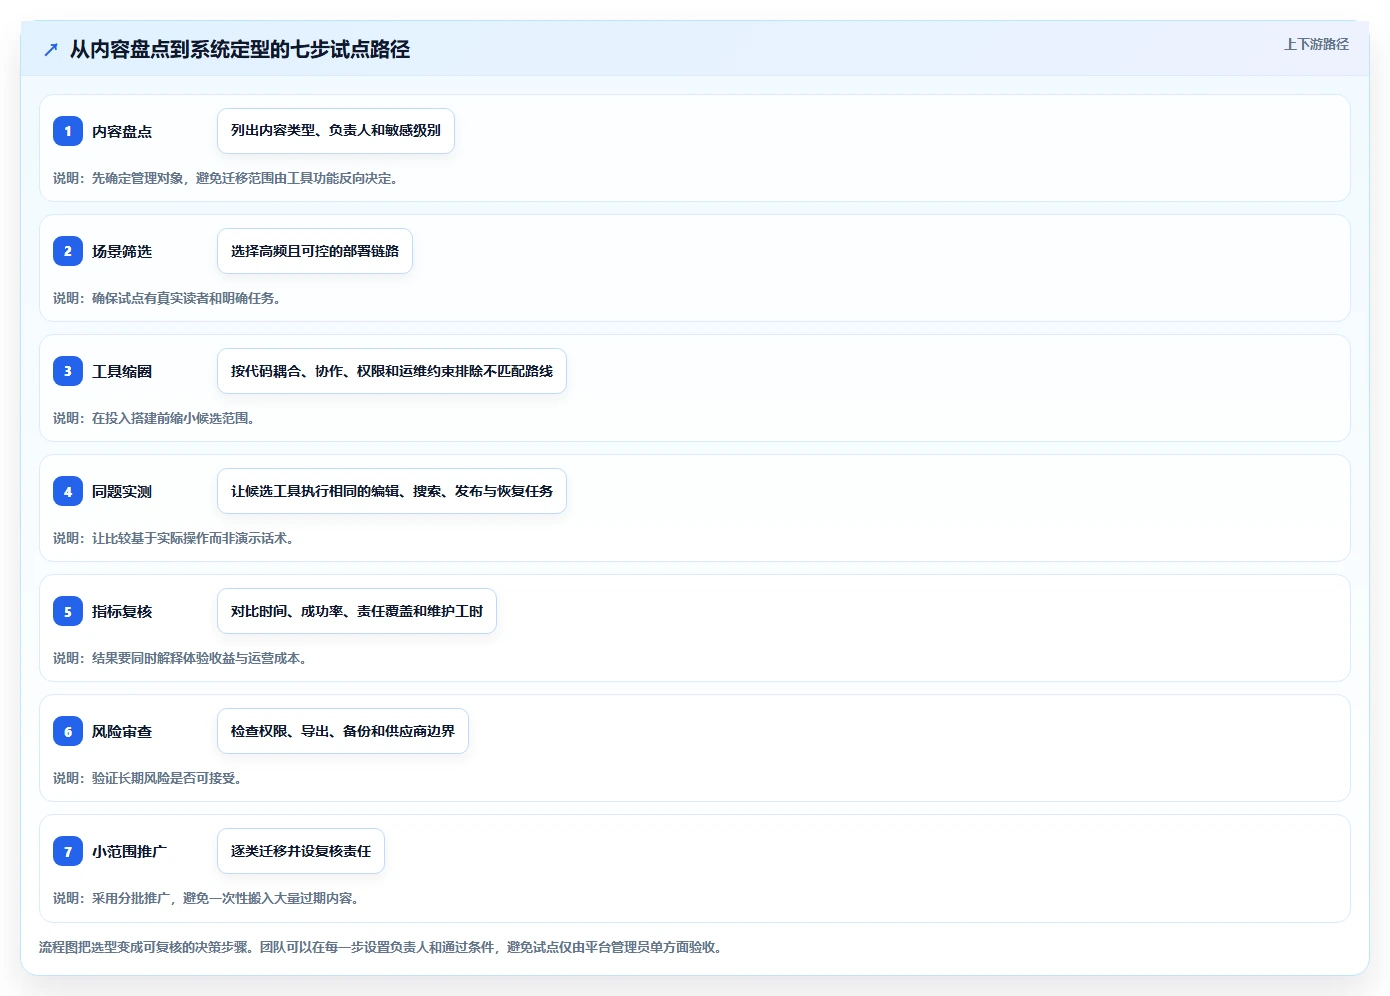Click the step 3 number badge
1390x996 pixels.
coord(68,371)
